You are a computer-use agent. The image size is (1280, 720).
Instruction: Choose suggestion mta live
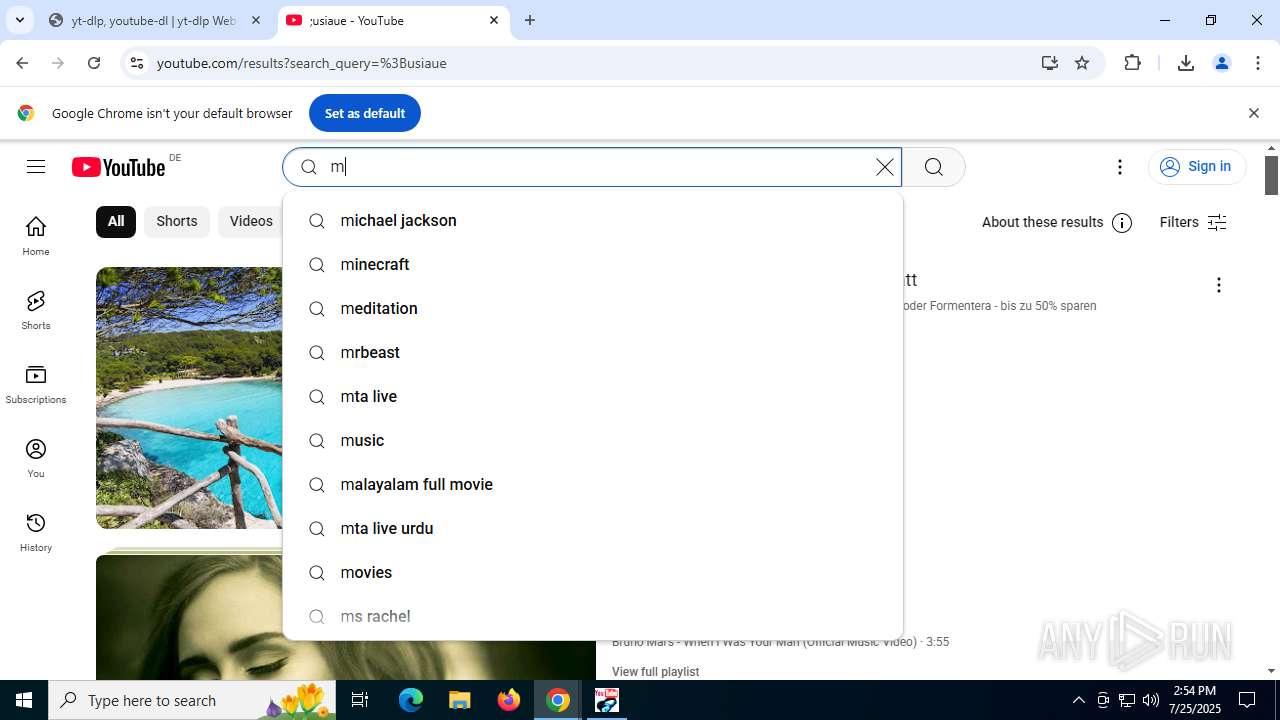tap(593, 396)
